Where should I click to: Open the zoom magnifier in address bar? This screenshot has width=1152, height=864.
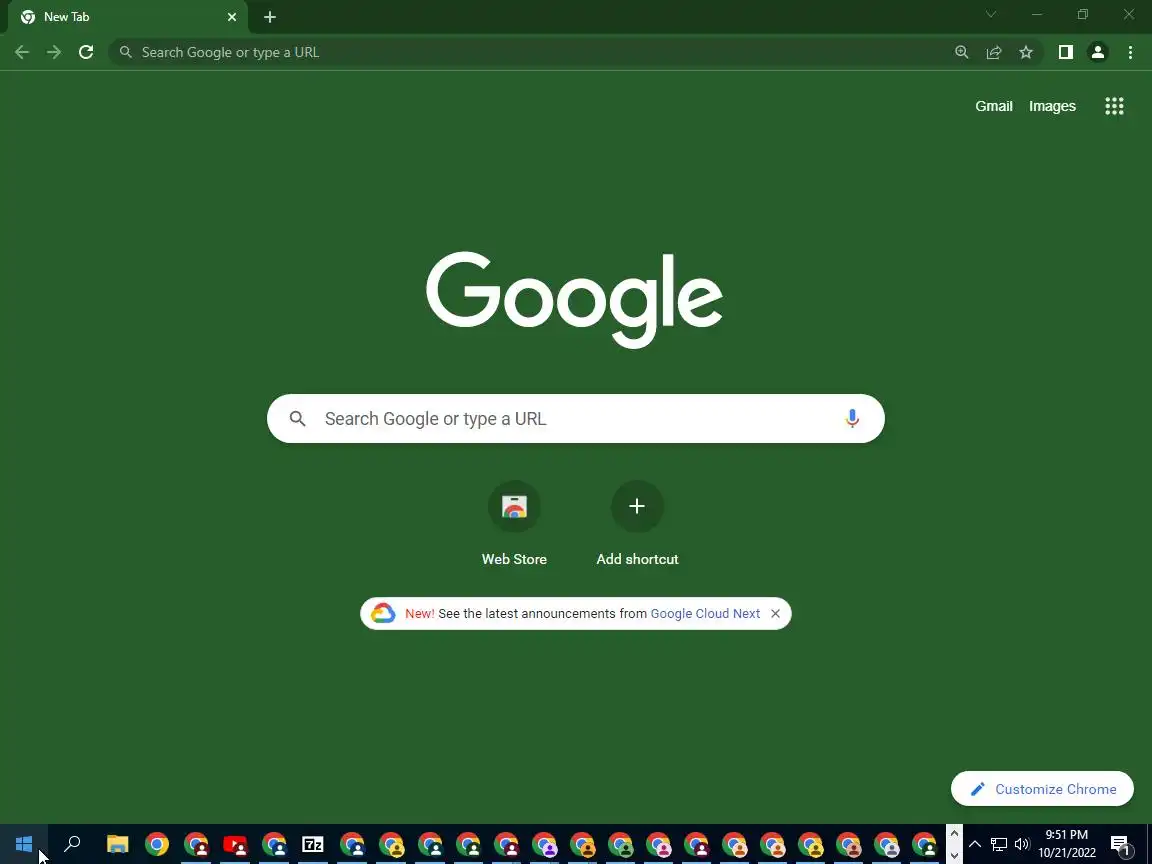pos(962,52)
